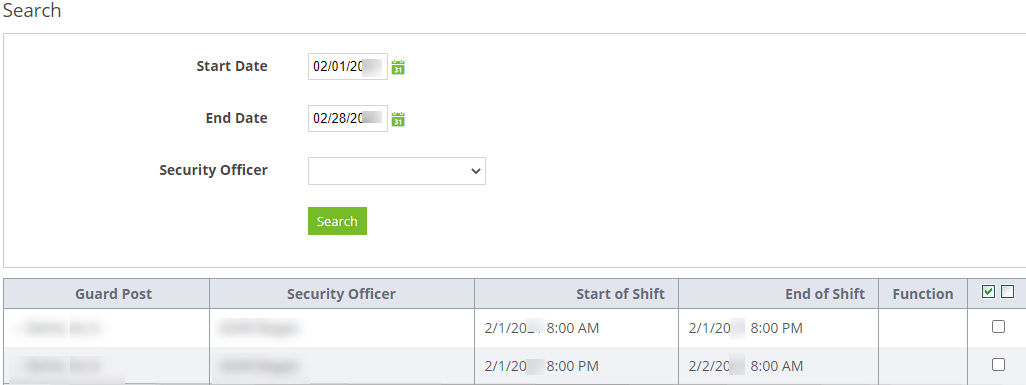Focus the End Date input field
The height and width of the screenshot is (385, 1026).
click(x=347, y=119)
